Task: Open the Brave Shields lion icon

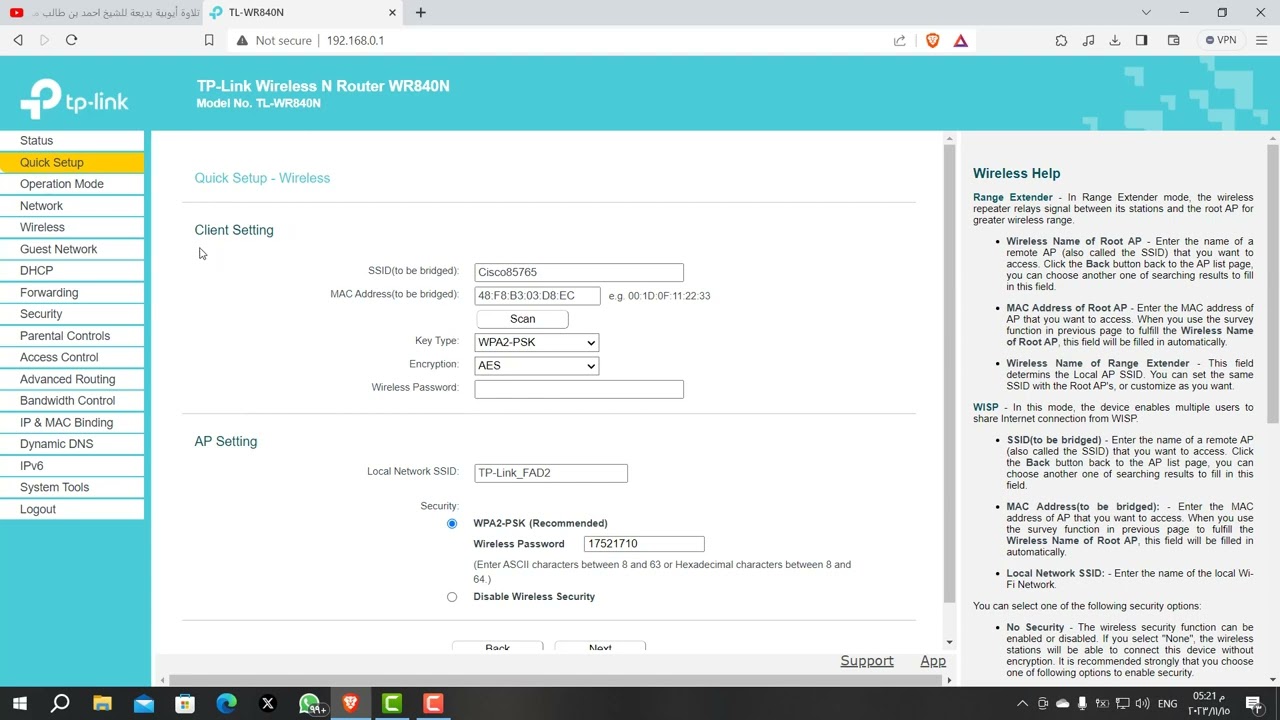Action: (933, 40)
